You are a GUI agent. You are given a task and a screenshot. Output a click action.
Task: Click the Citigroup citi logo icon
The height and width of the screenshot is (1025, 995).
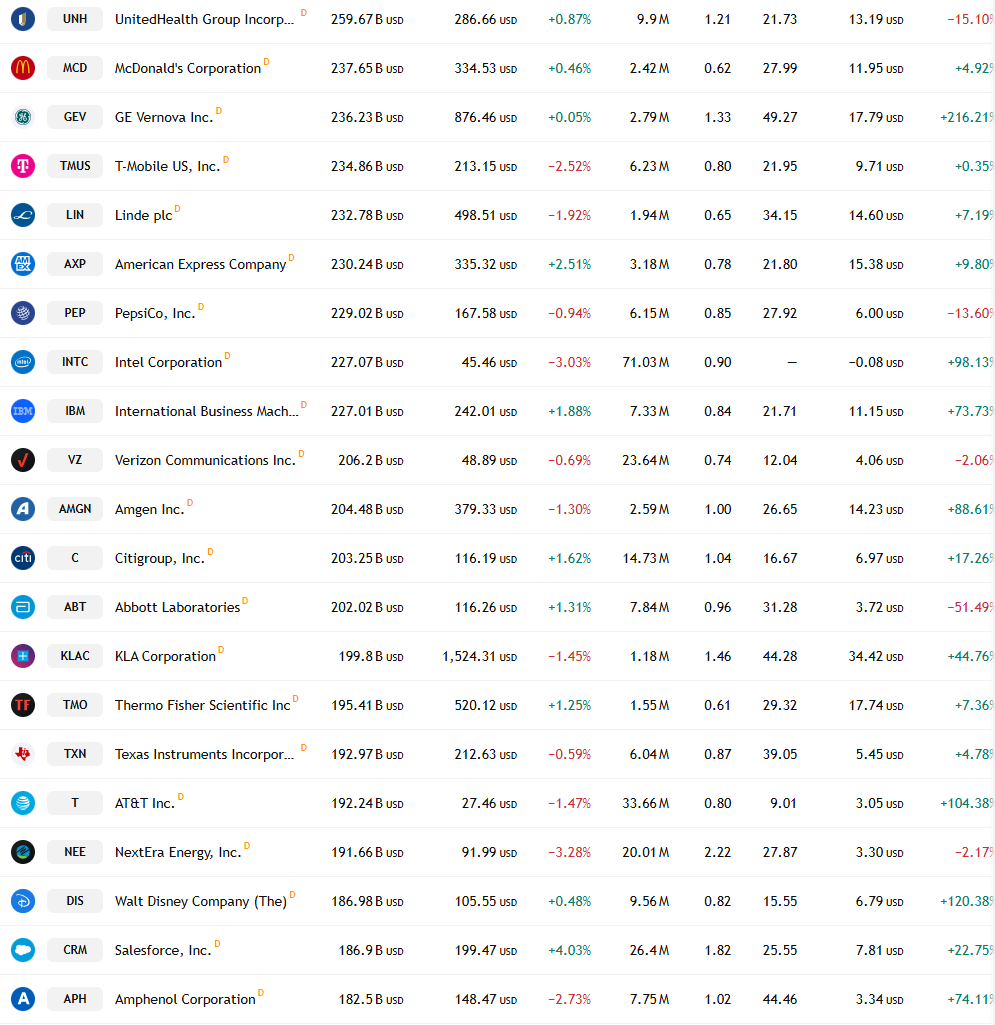tap(23, 558)
